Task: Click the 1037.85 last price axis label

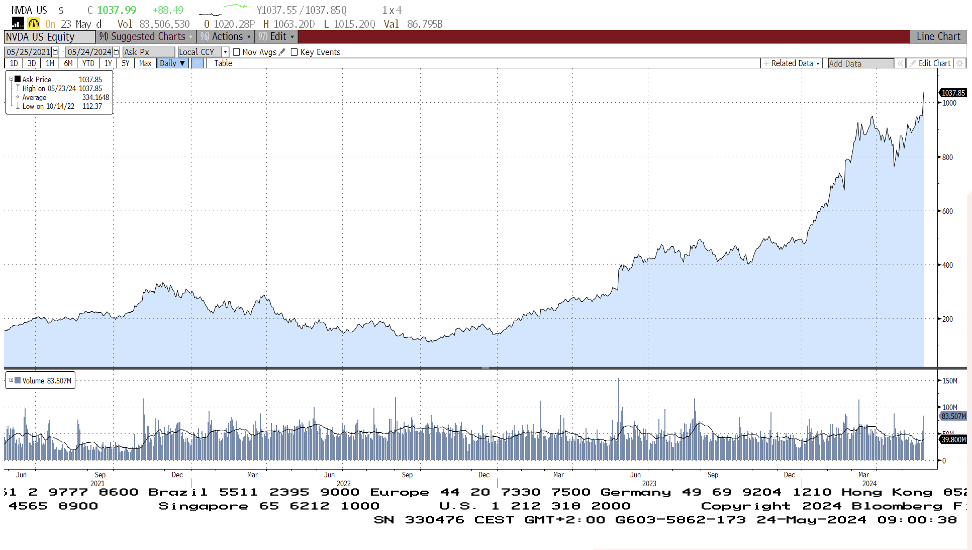Action: (953, 93)
